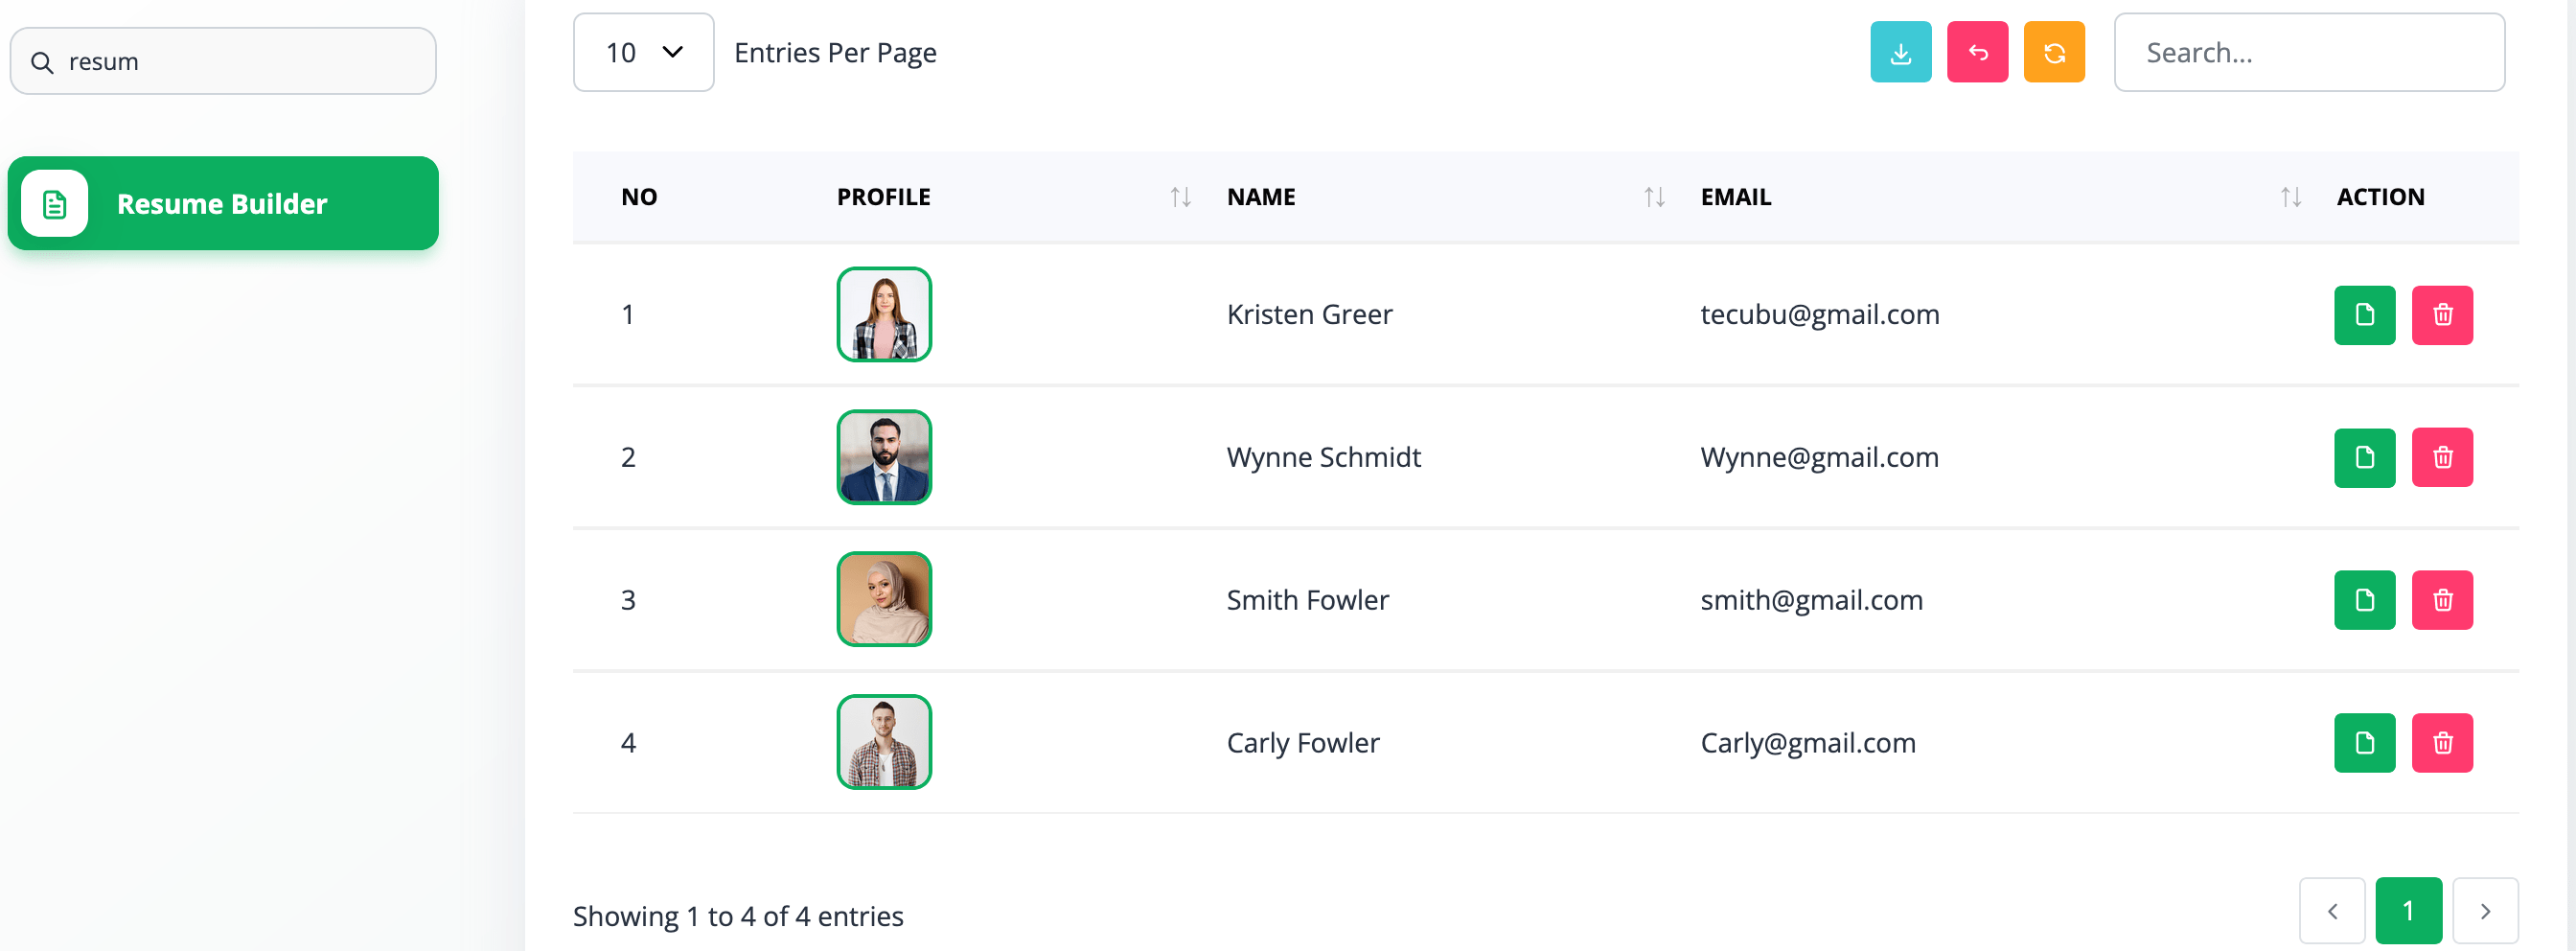The image size is (2576, 951).
Task: Delete Carly Fowler's row using trash icon
Action: pyautogui.click(x=2442, y=743)
